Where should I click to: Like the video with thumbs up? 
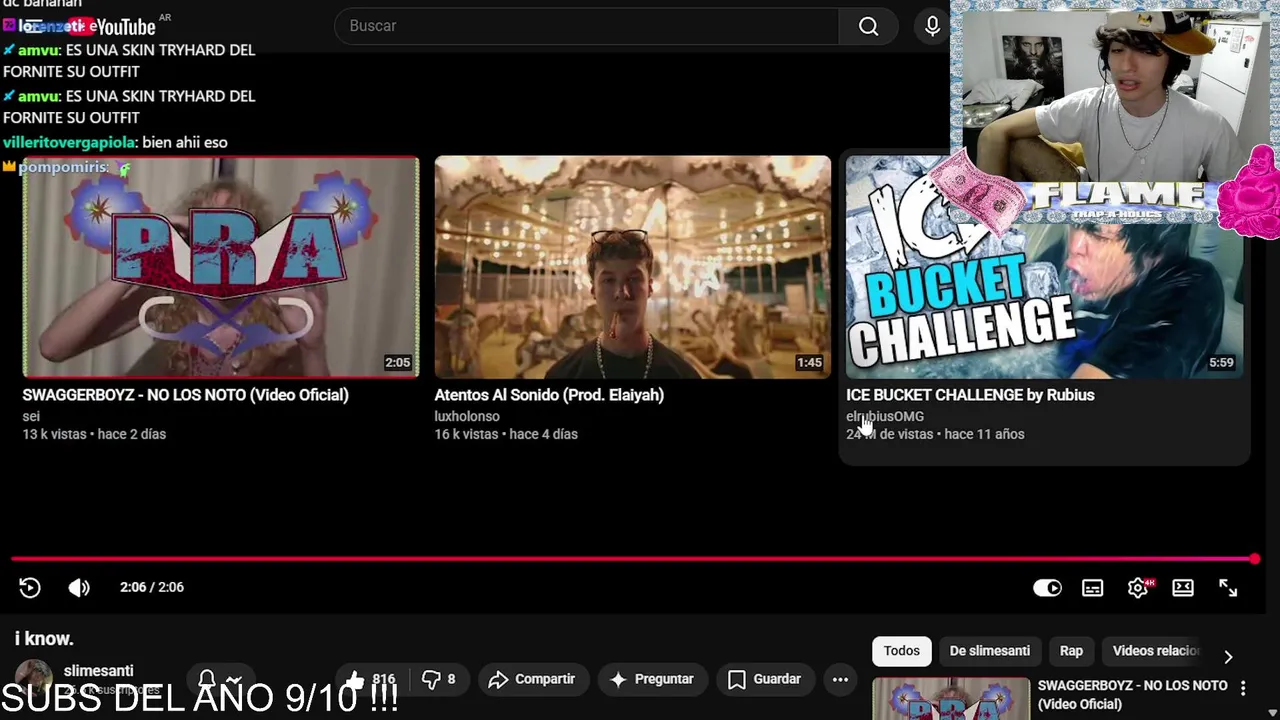click(371, 680)
